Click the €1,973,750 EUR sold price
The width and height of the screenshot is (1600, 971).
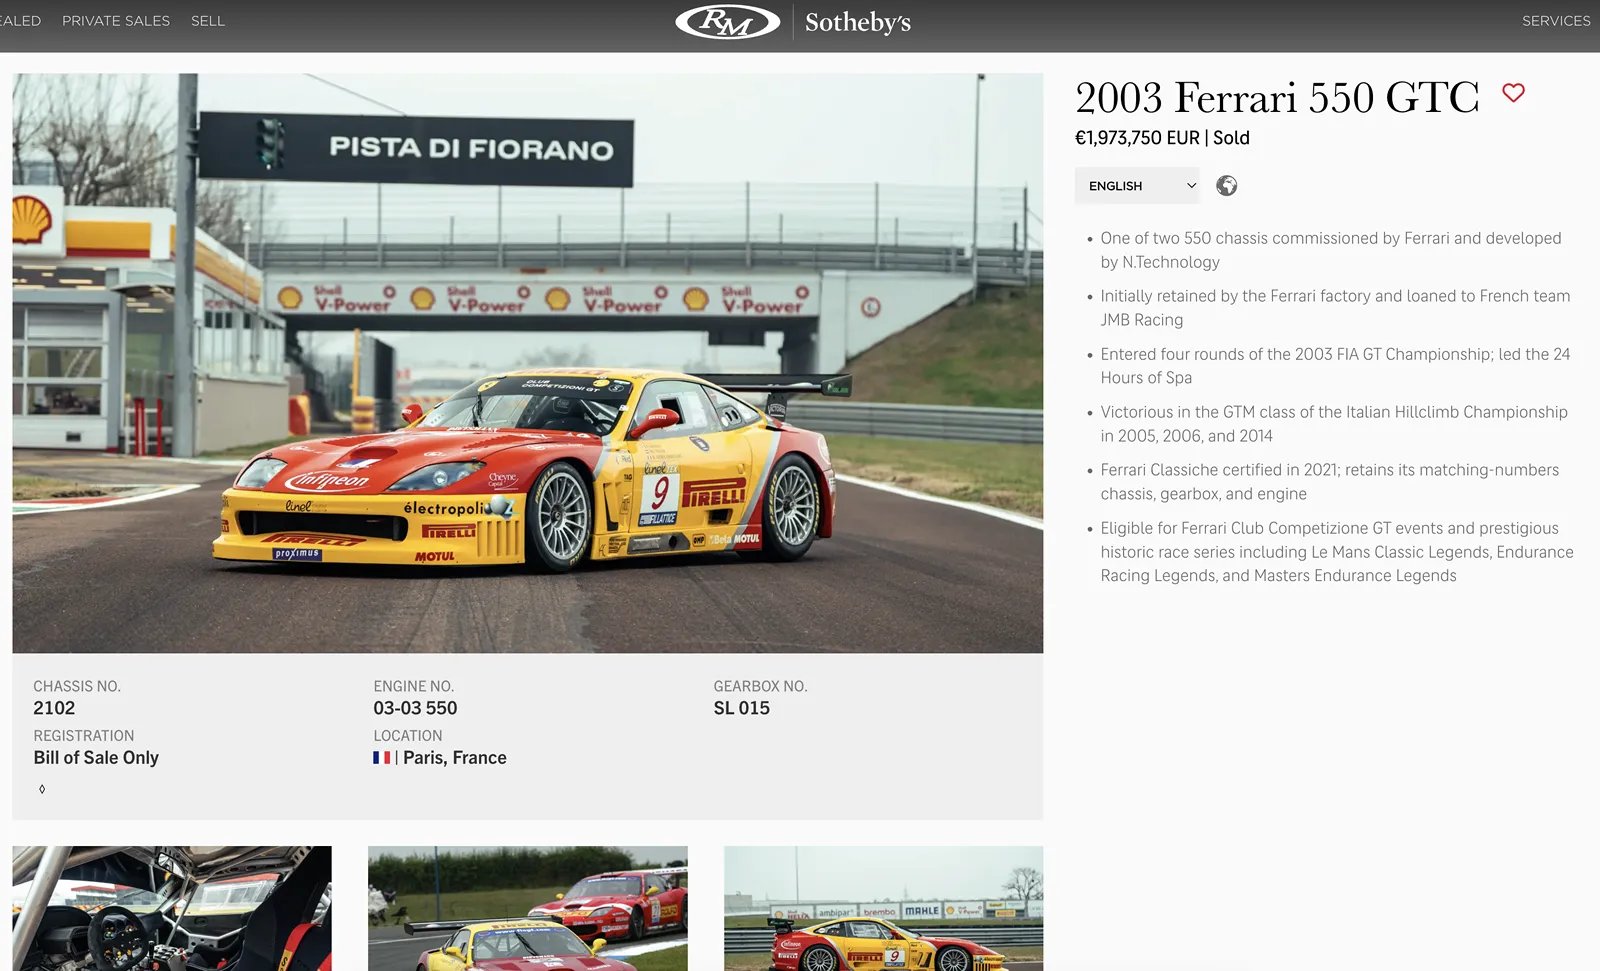coord(1162,138)
